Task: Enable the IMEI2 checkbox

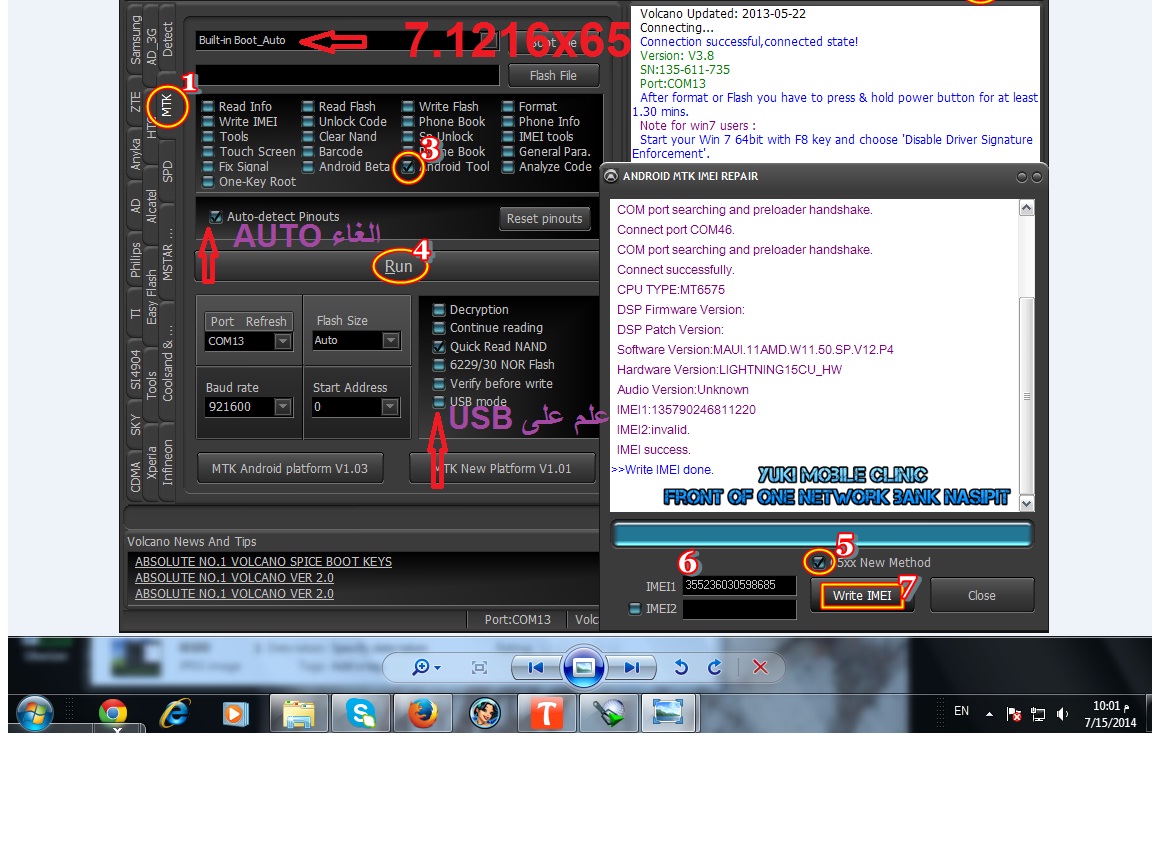Action: 635,608
